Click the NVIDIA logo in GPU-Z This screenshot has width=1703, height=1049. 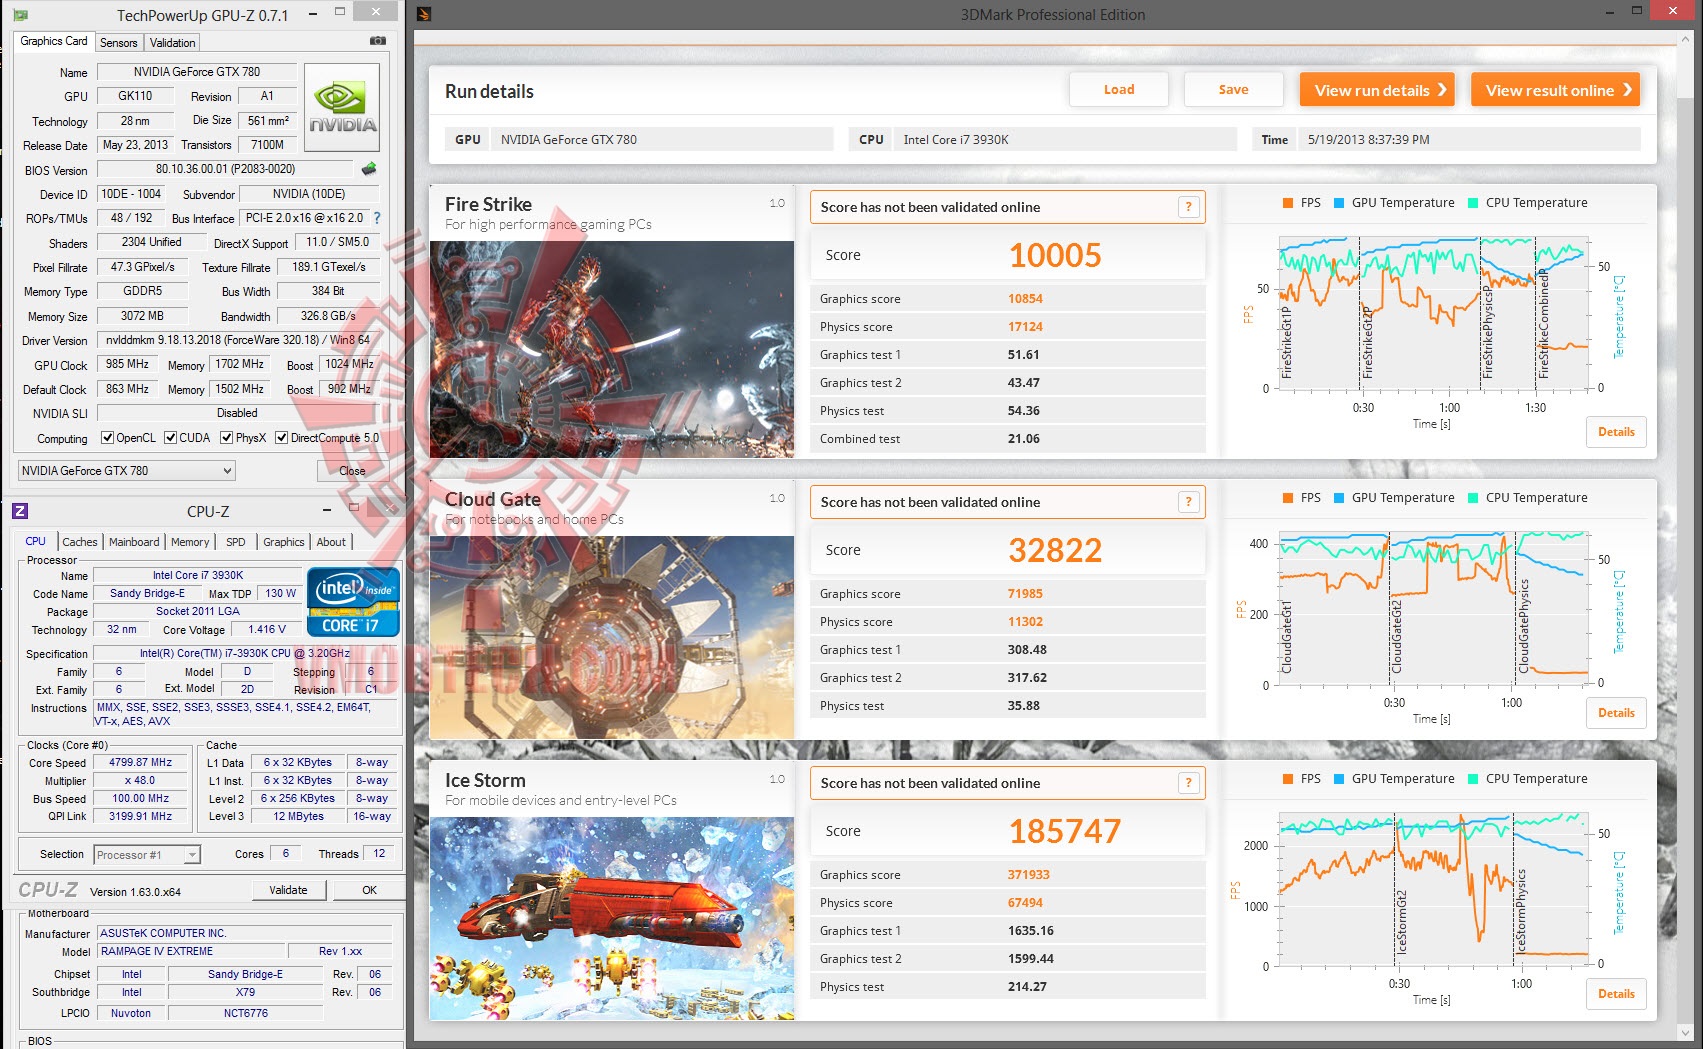(342, 108)
